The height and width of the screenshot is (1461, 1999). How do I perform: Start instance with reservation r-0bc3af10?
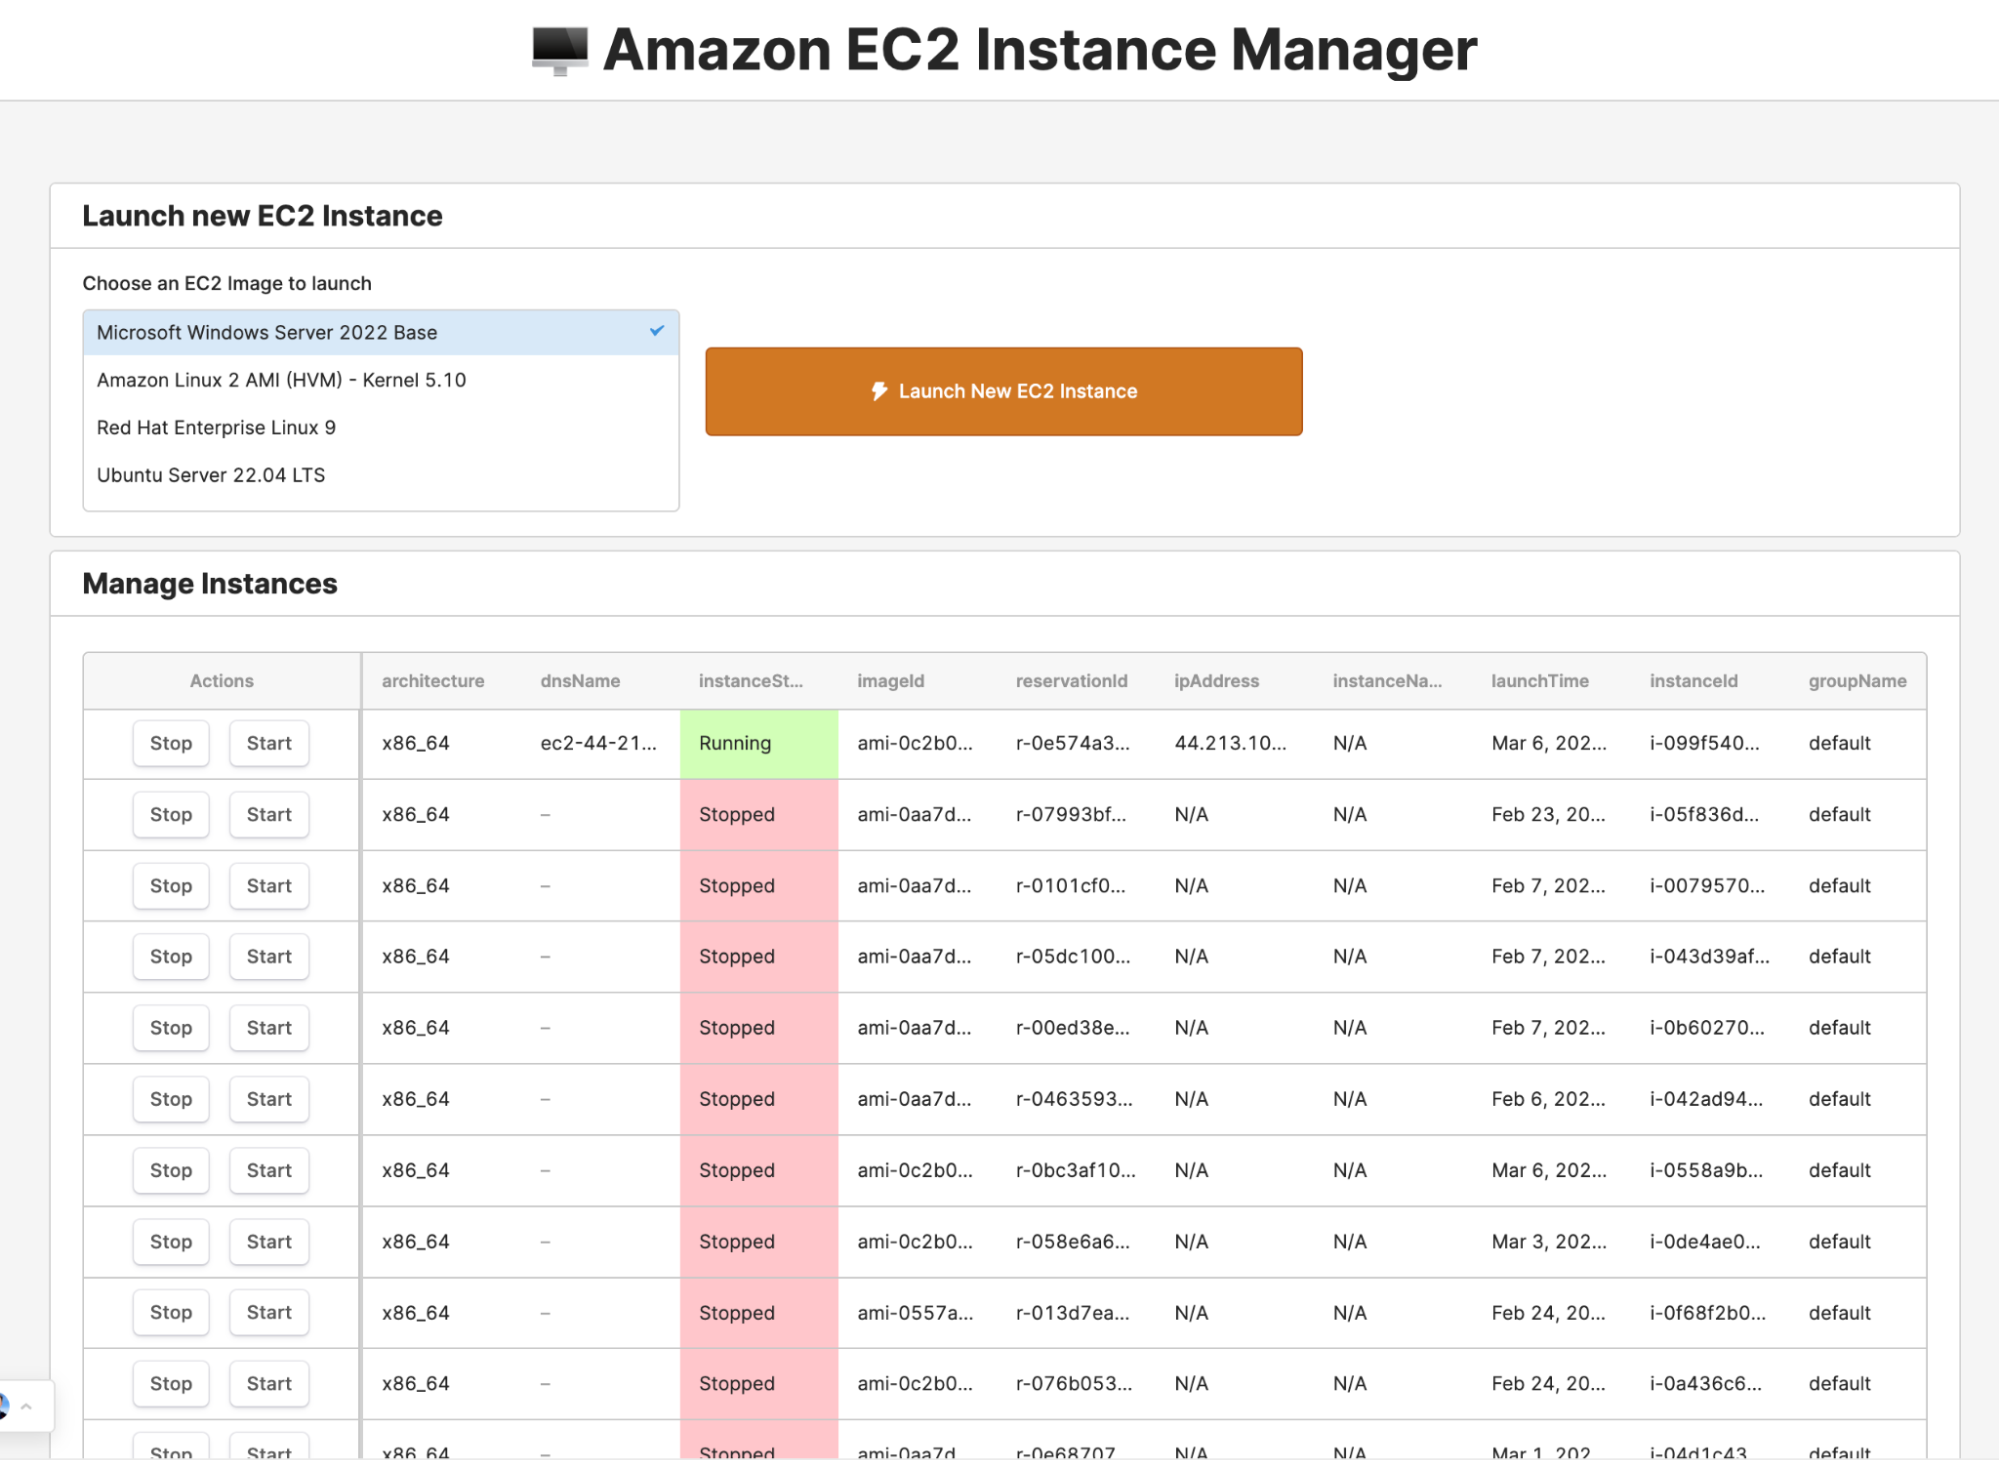269,1170
